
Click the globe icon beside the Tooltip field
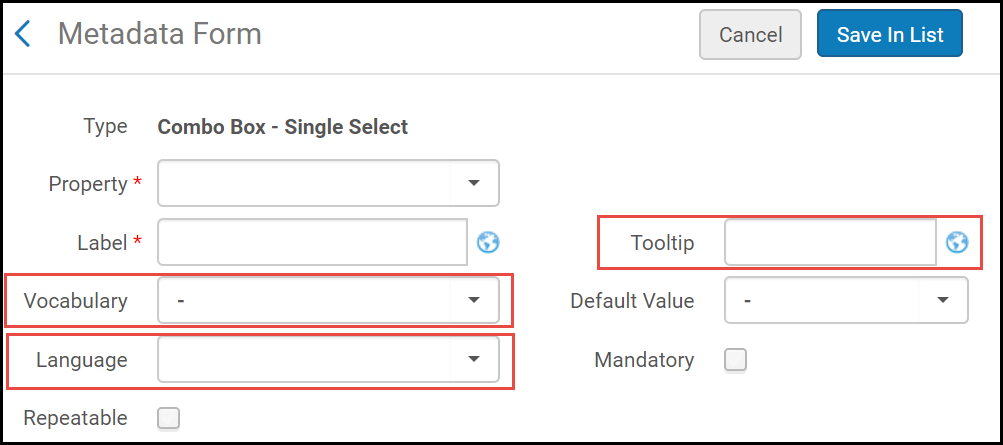coord(957,242)
